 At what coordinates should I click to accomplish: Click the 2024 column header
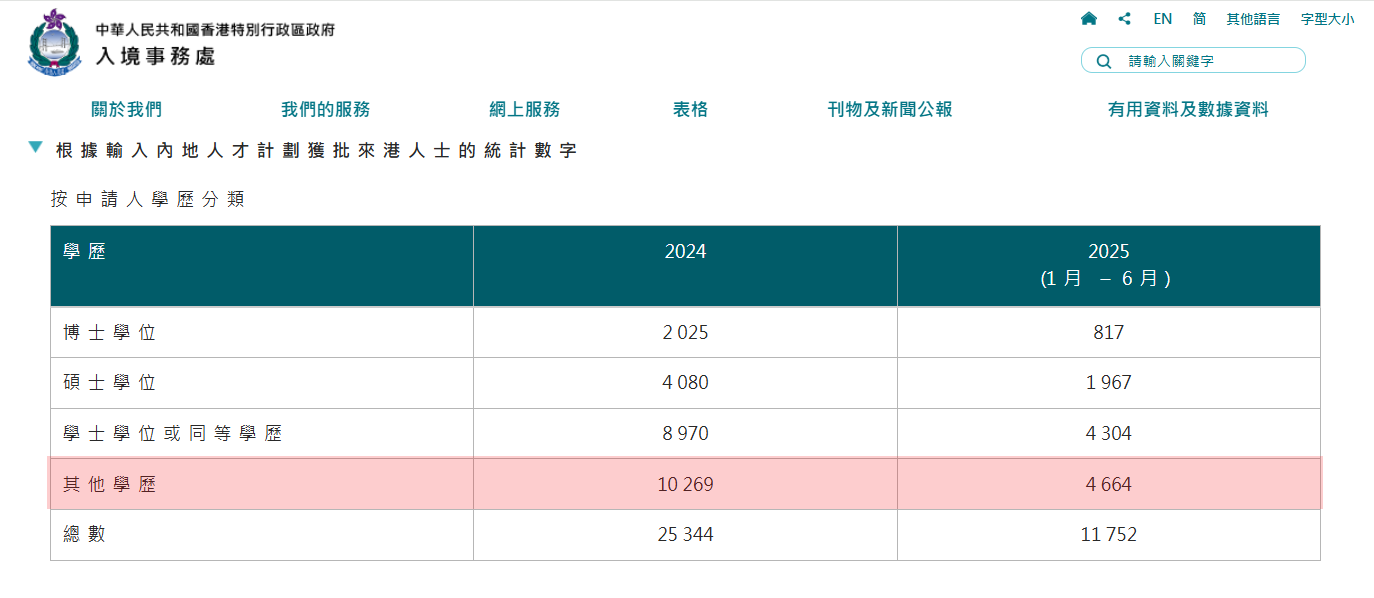pos(685,252)
